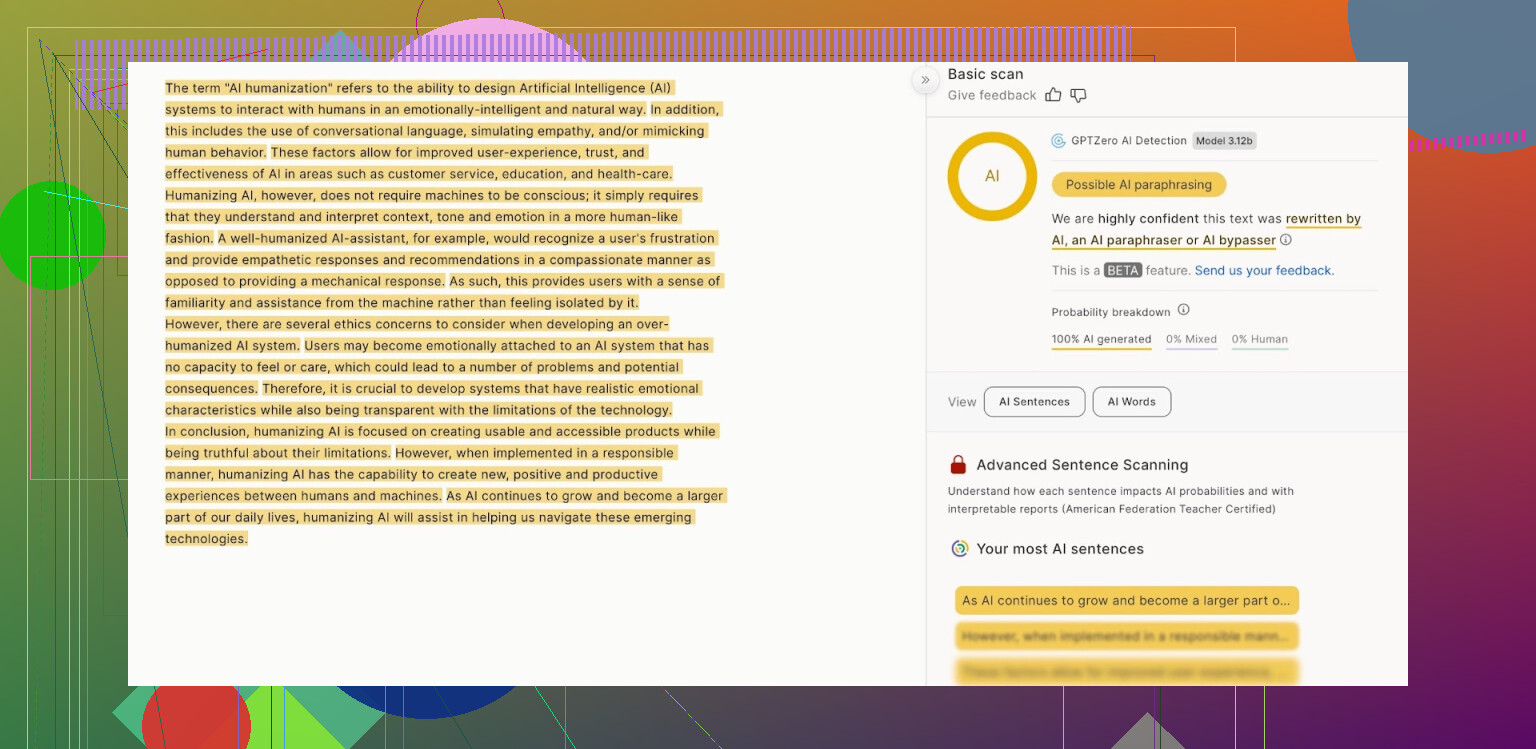Viewport: 1536px width, 749px height.
Task: Expand the As AI continues to grow sentence
Action: tap(1126, 601)
